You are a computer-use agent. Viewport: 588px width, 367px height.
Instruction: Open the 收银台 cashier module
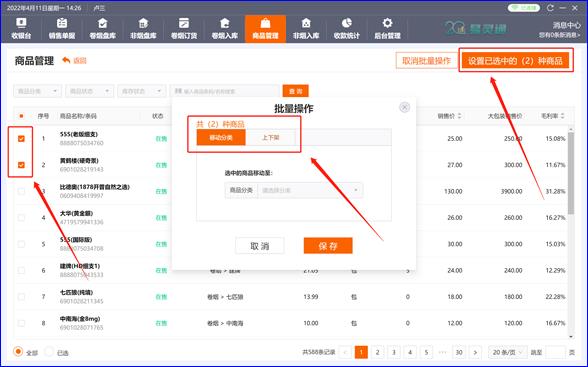(x=21, y=28)
